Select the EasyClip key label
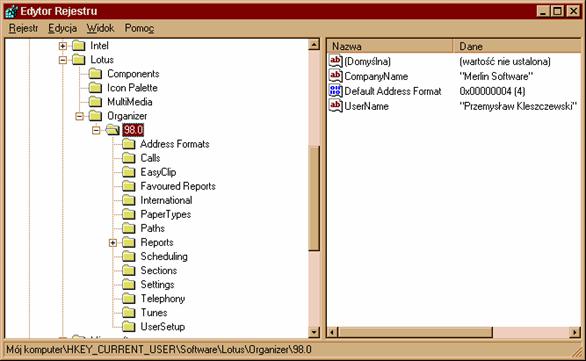 pyautogui.click(x=158, y=172)
